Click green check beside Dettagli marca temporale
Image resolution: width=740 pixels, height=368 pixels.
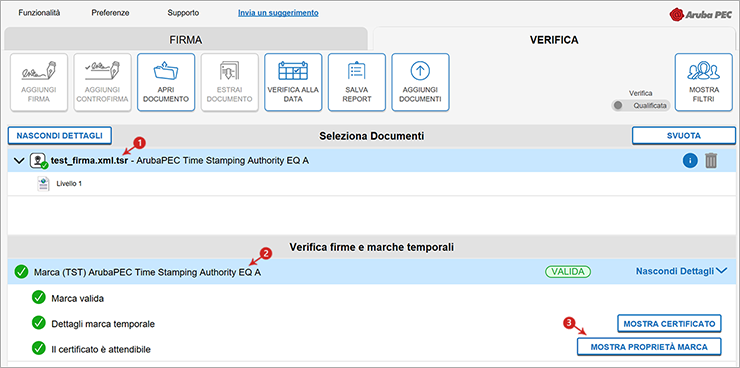[38, 324]
